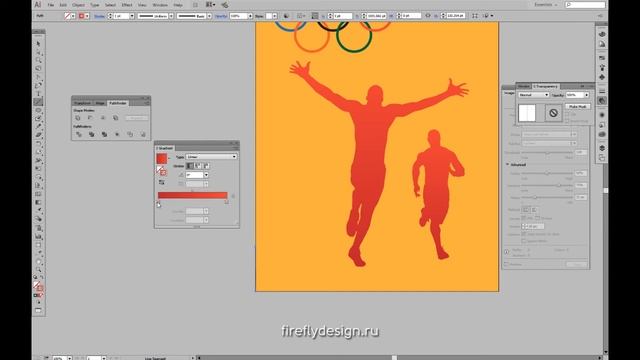The image size is (640, 360).
Task: Click Minus Front in Pathfinder panel
Action: 90,118
